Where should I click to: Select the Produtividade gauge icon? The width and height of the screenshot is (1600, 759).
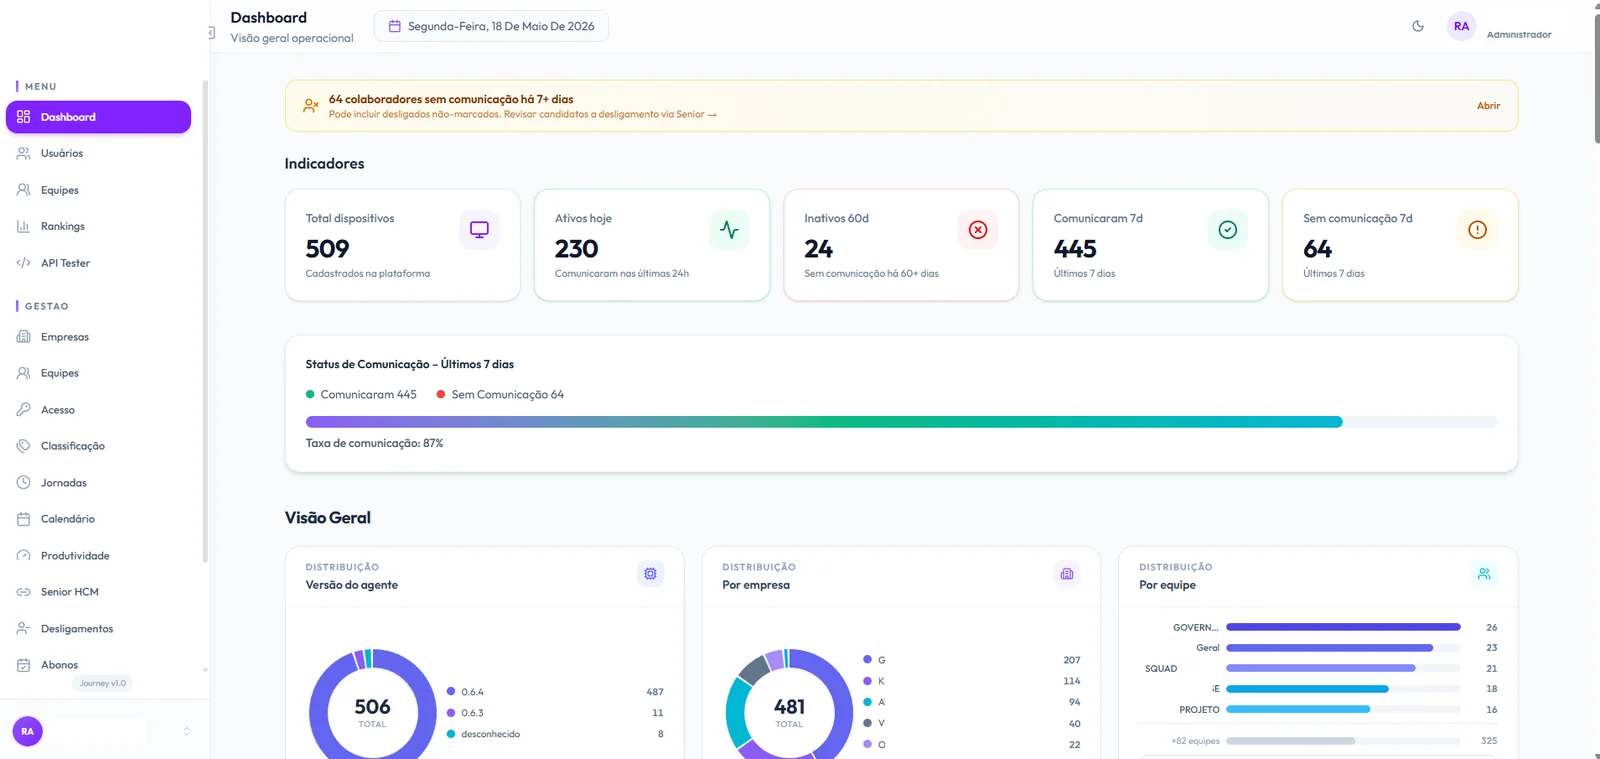(23, 555)
